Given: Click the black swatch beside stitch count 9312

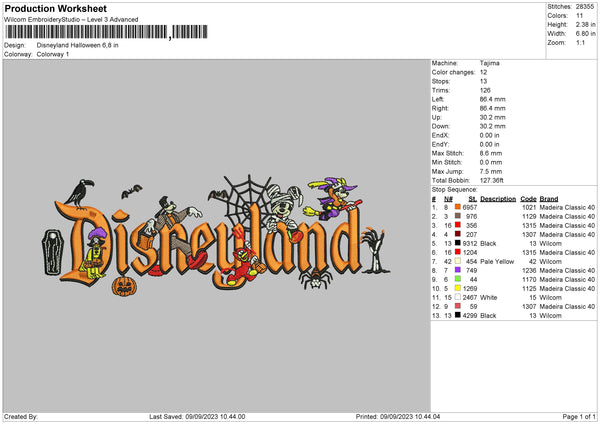Looking at the screenshot, I should pyautogui.click(x=457, y=243).
